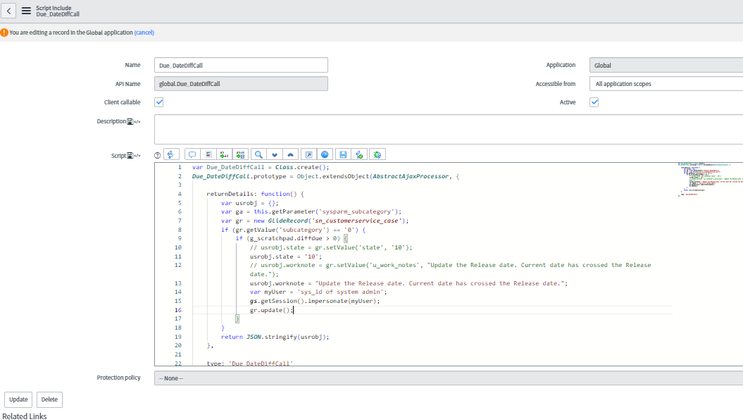Screen dimensions: 743x420
Task: Click the 'return JSON.stringify(usrobj)' line
Action: point(275,337)
